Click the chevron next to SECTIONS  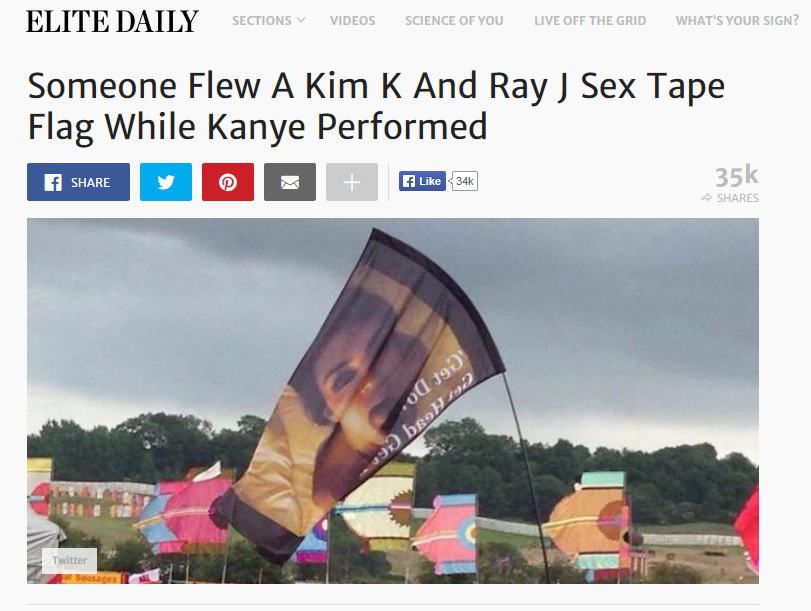point(301,20)
